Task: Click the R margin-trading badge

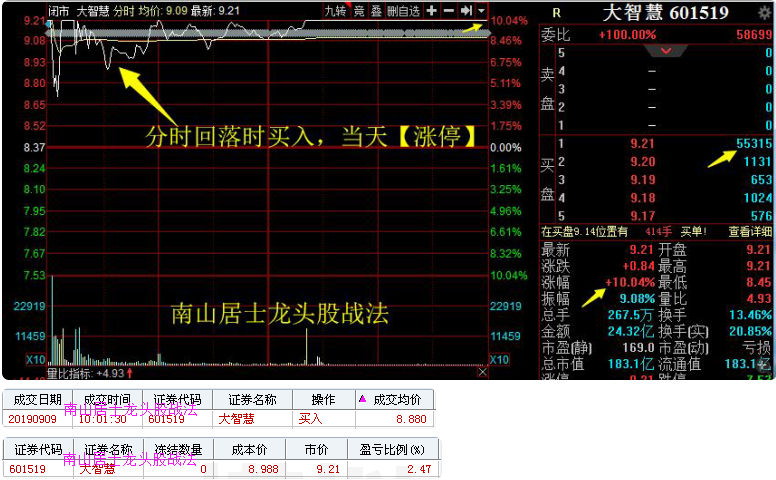Action: pos(557,13)
